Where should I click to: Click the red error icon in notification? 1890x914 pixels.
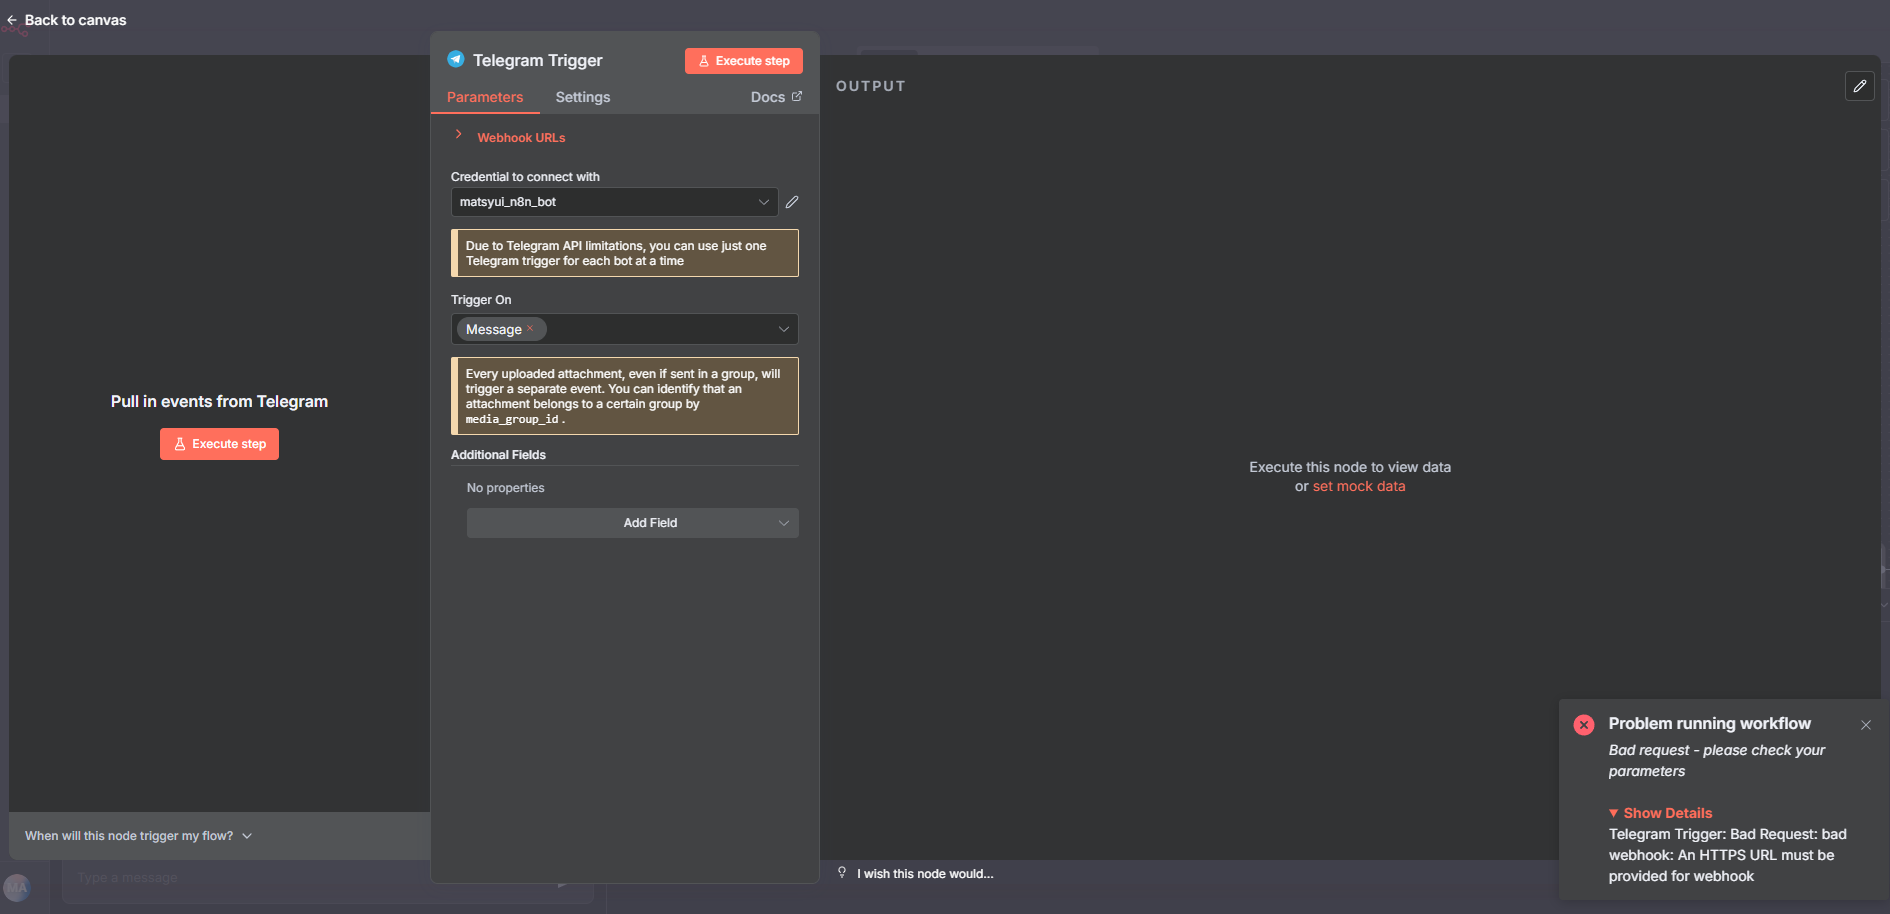[1584, 725]
